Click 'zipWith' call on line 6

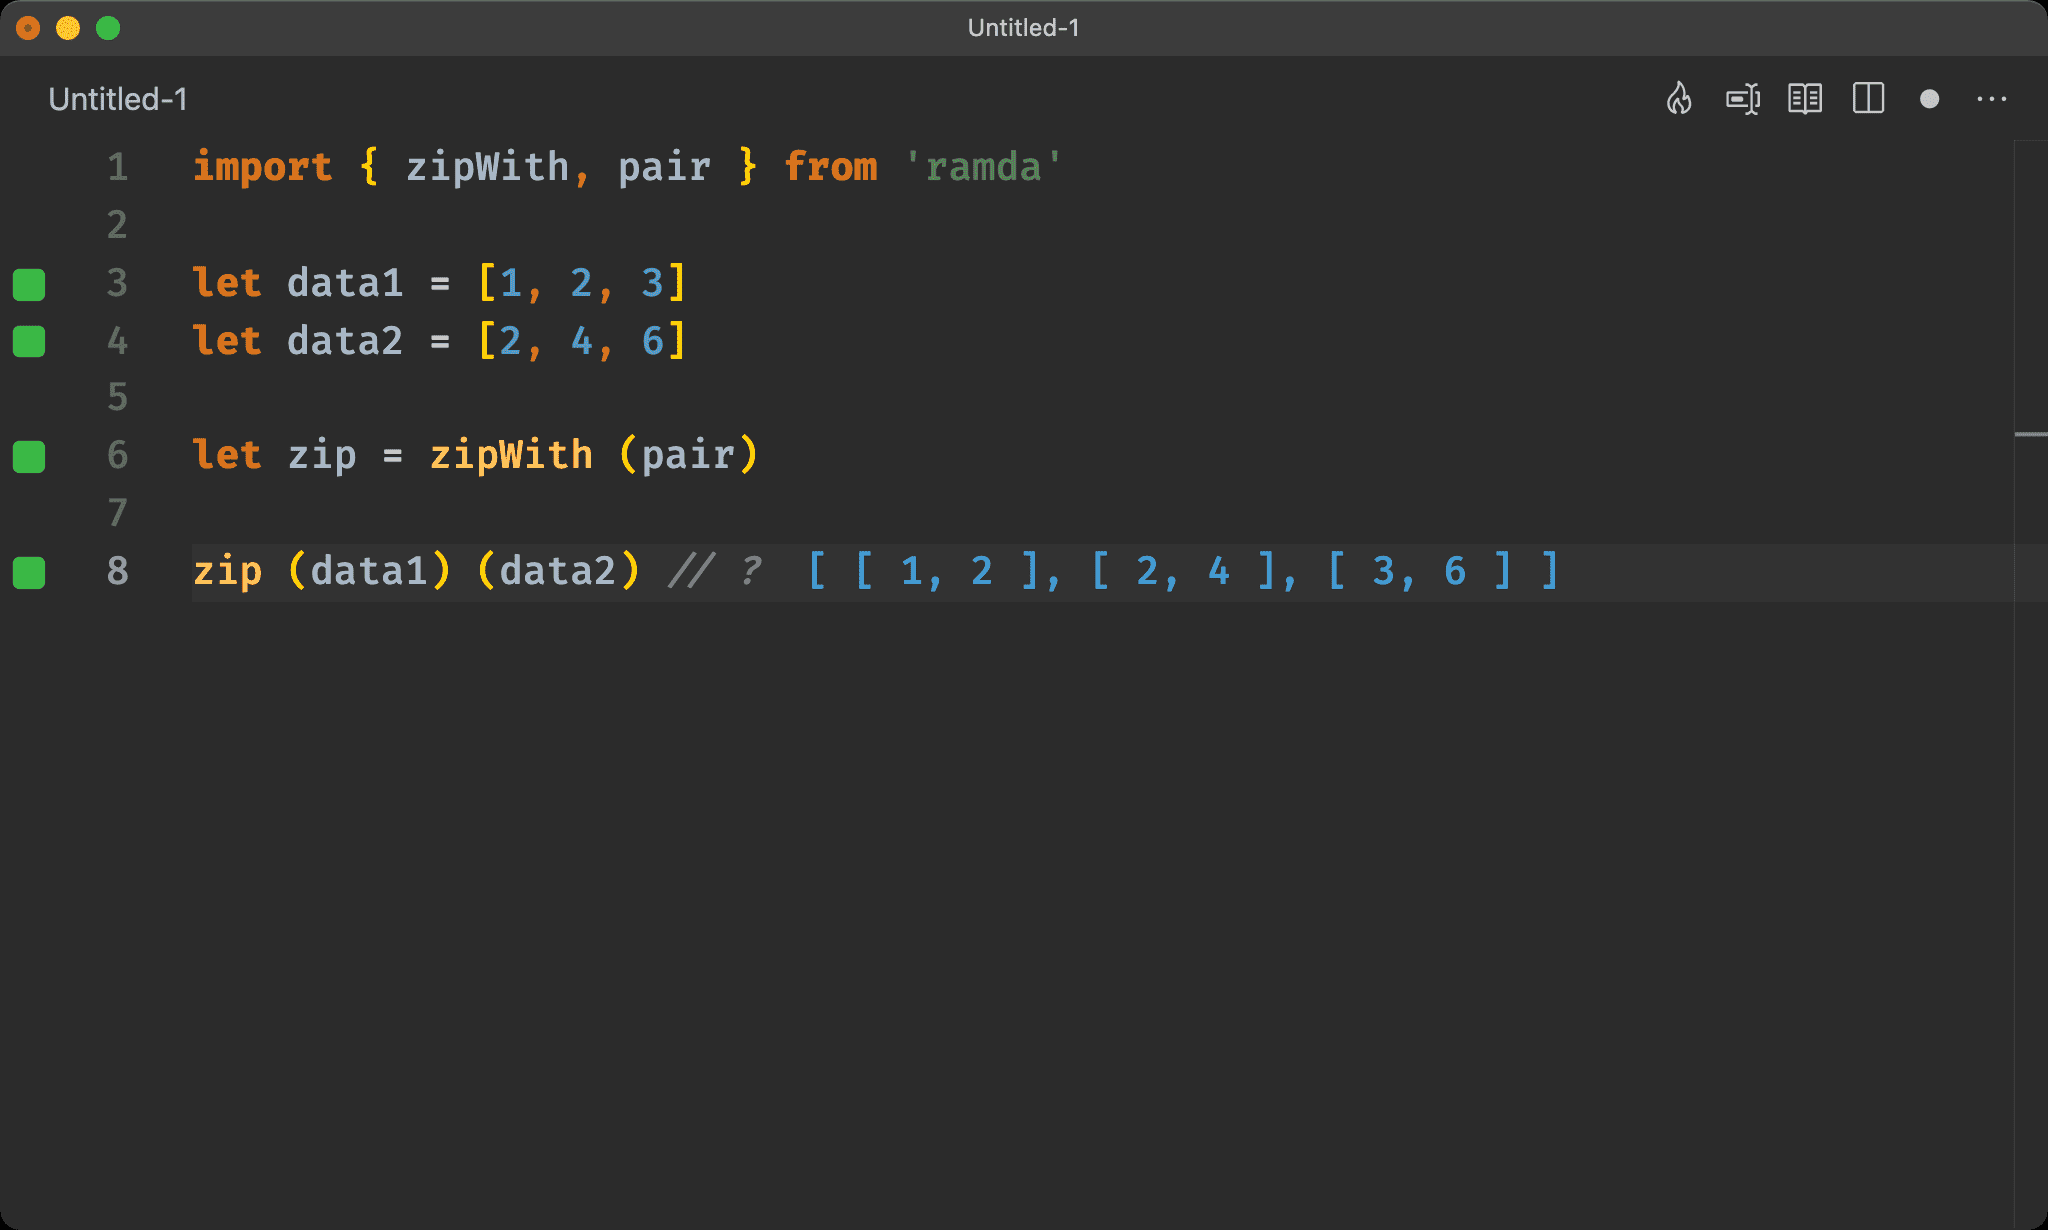(511, 455)
